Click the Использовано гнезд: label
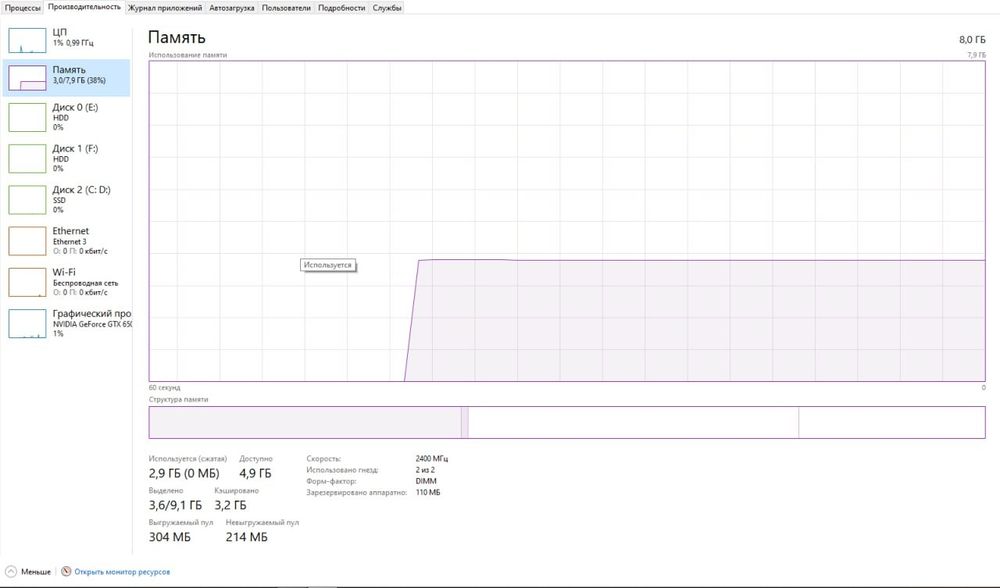 (342, 470)
